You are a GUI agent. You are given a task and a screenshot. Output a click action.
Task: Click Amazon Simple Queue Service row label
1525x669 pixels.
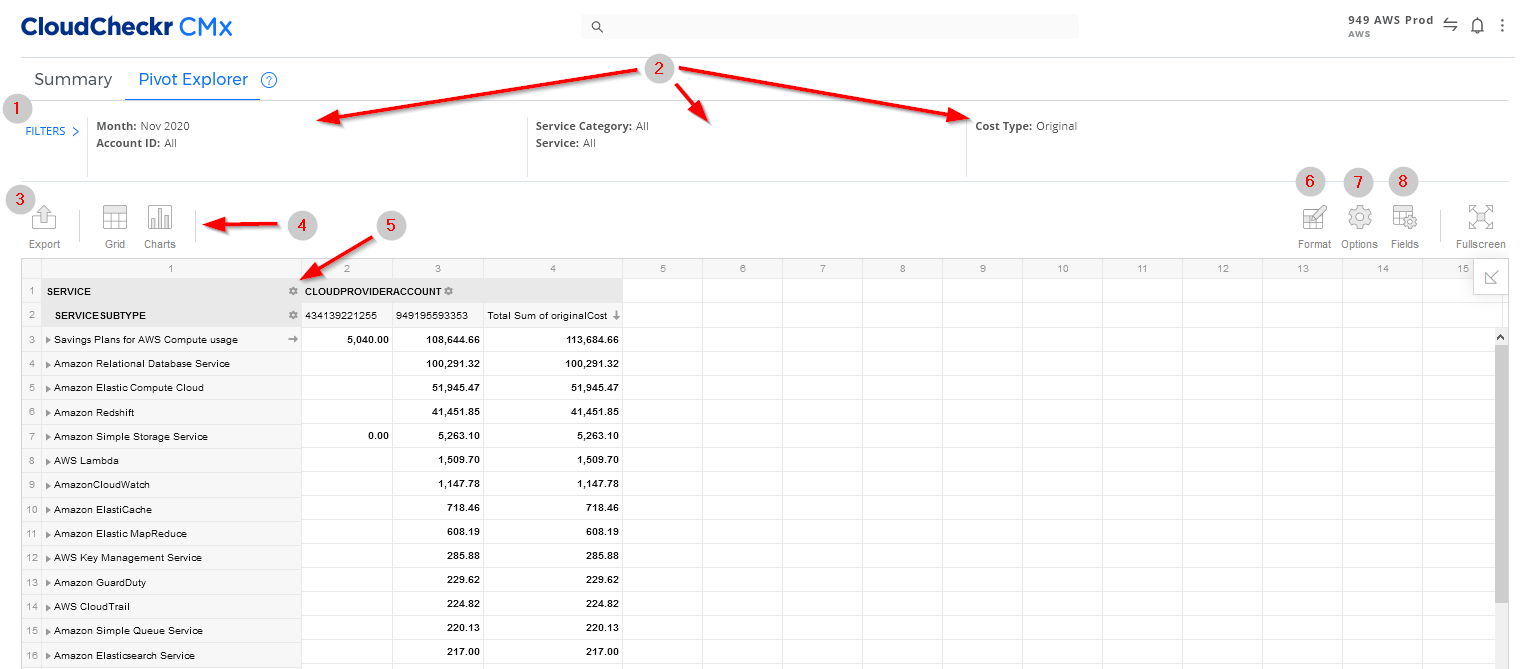(128, 631)
